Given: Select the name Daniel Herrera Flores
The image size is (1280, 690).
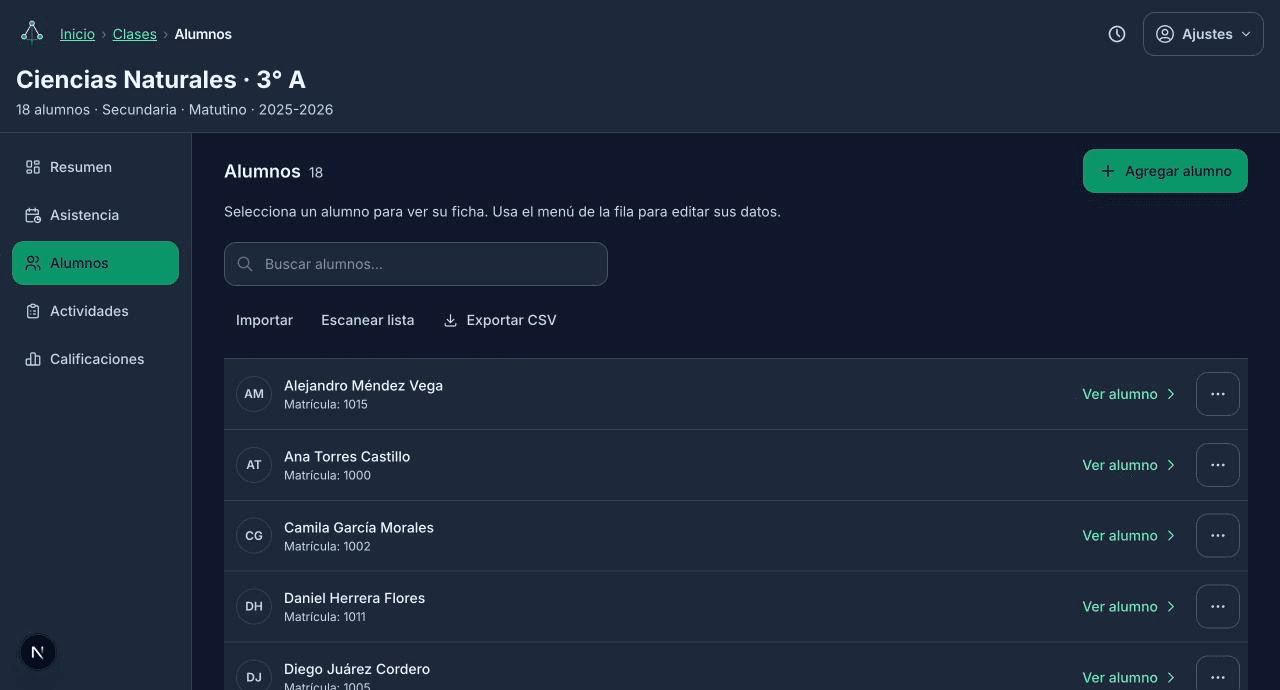Looking at the screenshot, I should pyautogui.click(x=354, y=599).
